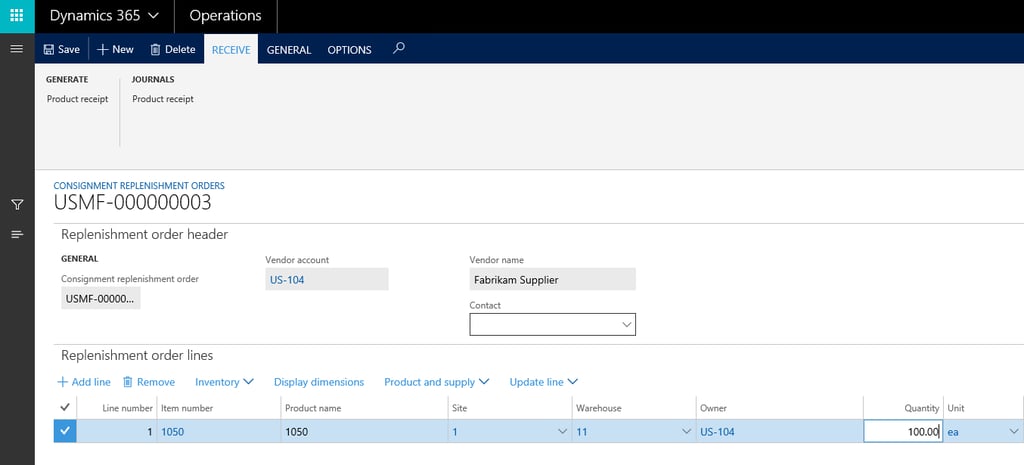Click the Unit column header
1024x465 pixels.
click(955, 408)
